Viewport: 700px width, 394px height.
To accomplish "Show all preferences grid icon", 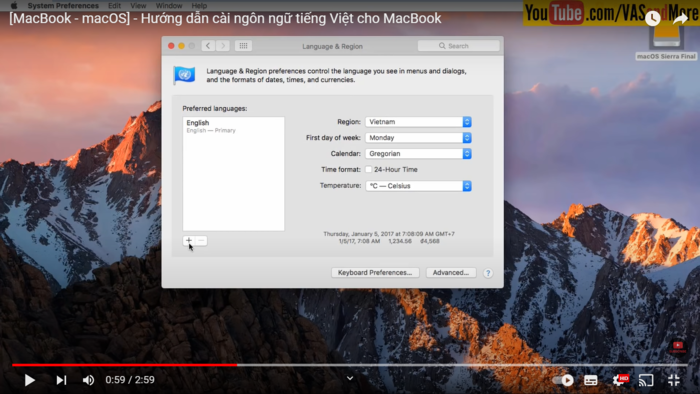I will coord(243,46).
